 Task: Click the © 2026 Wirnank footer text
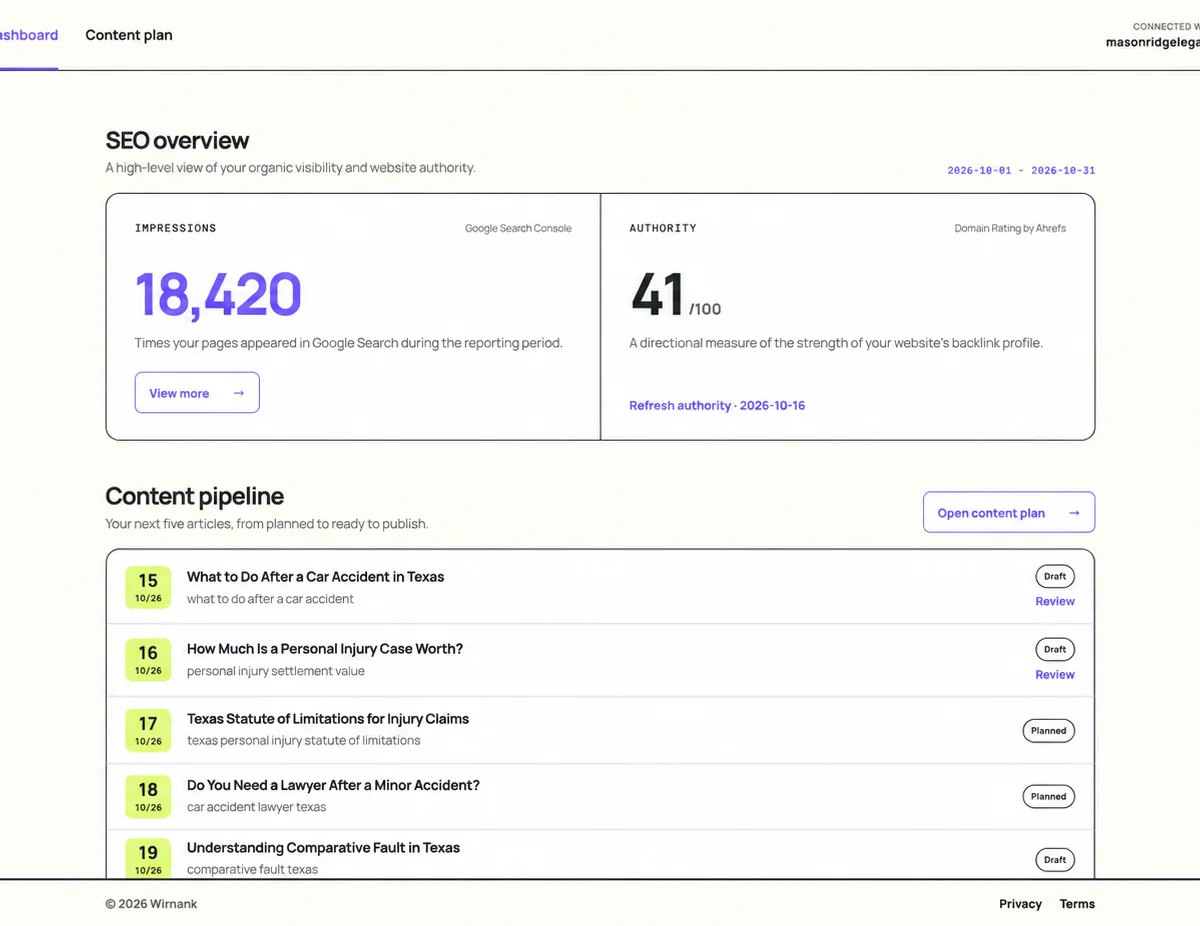click(x=152, y=904)
